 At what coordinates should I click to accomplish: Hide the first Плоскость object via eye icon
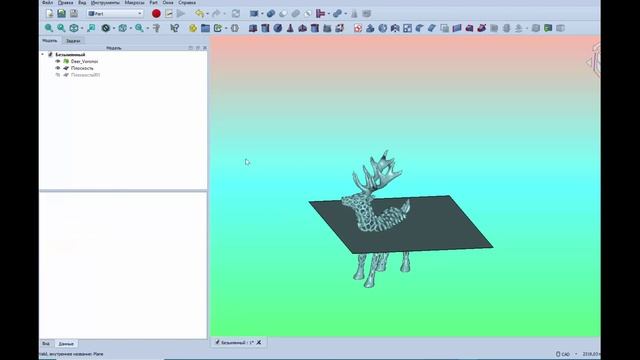coord(58,68)
